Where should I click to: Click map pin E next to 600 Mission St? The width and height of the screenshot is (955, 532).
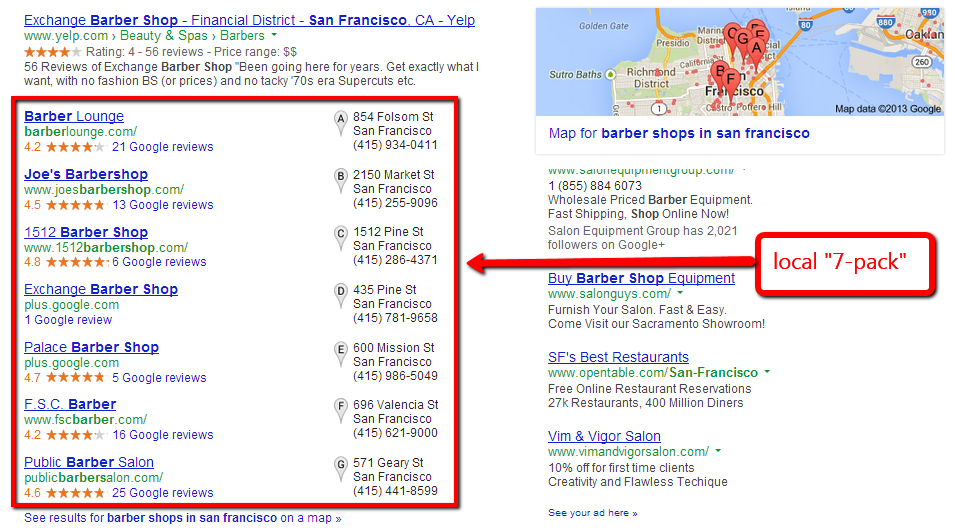click(340, 354)
